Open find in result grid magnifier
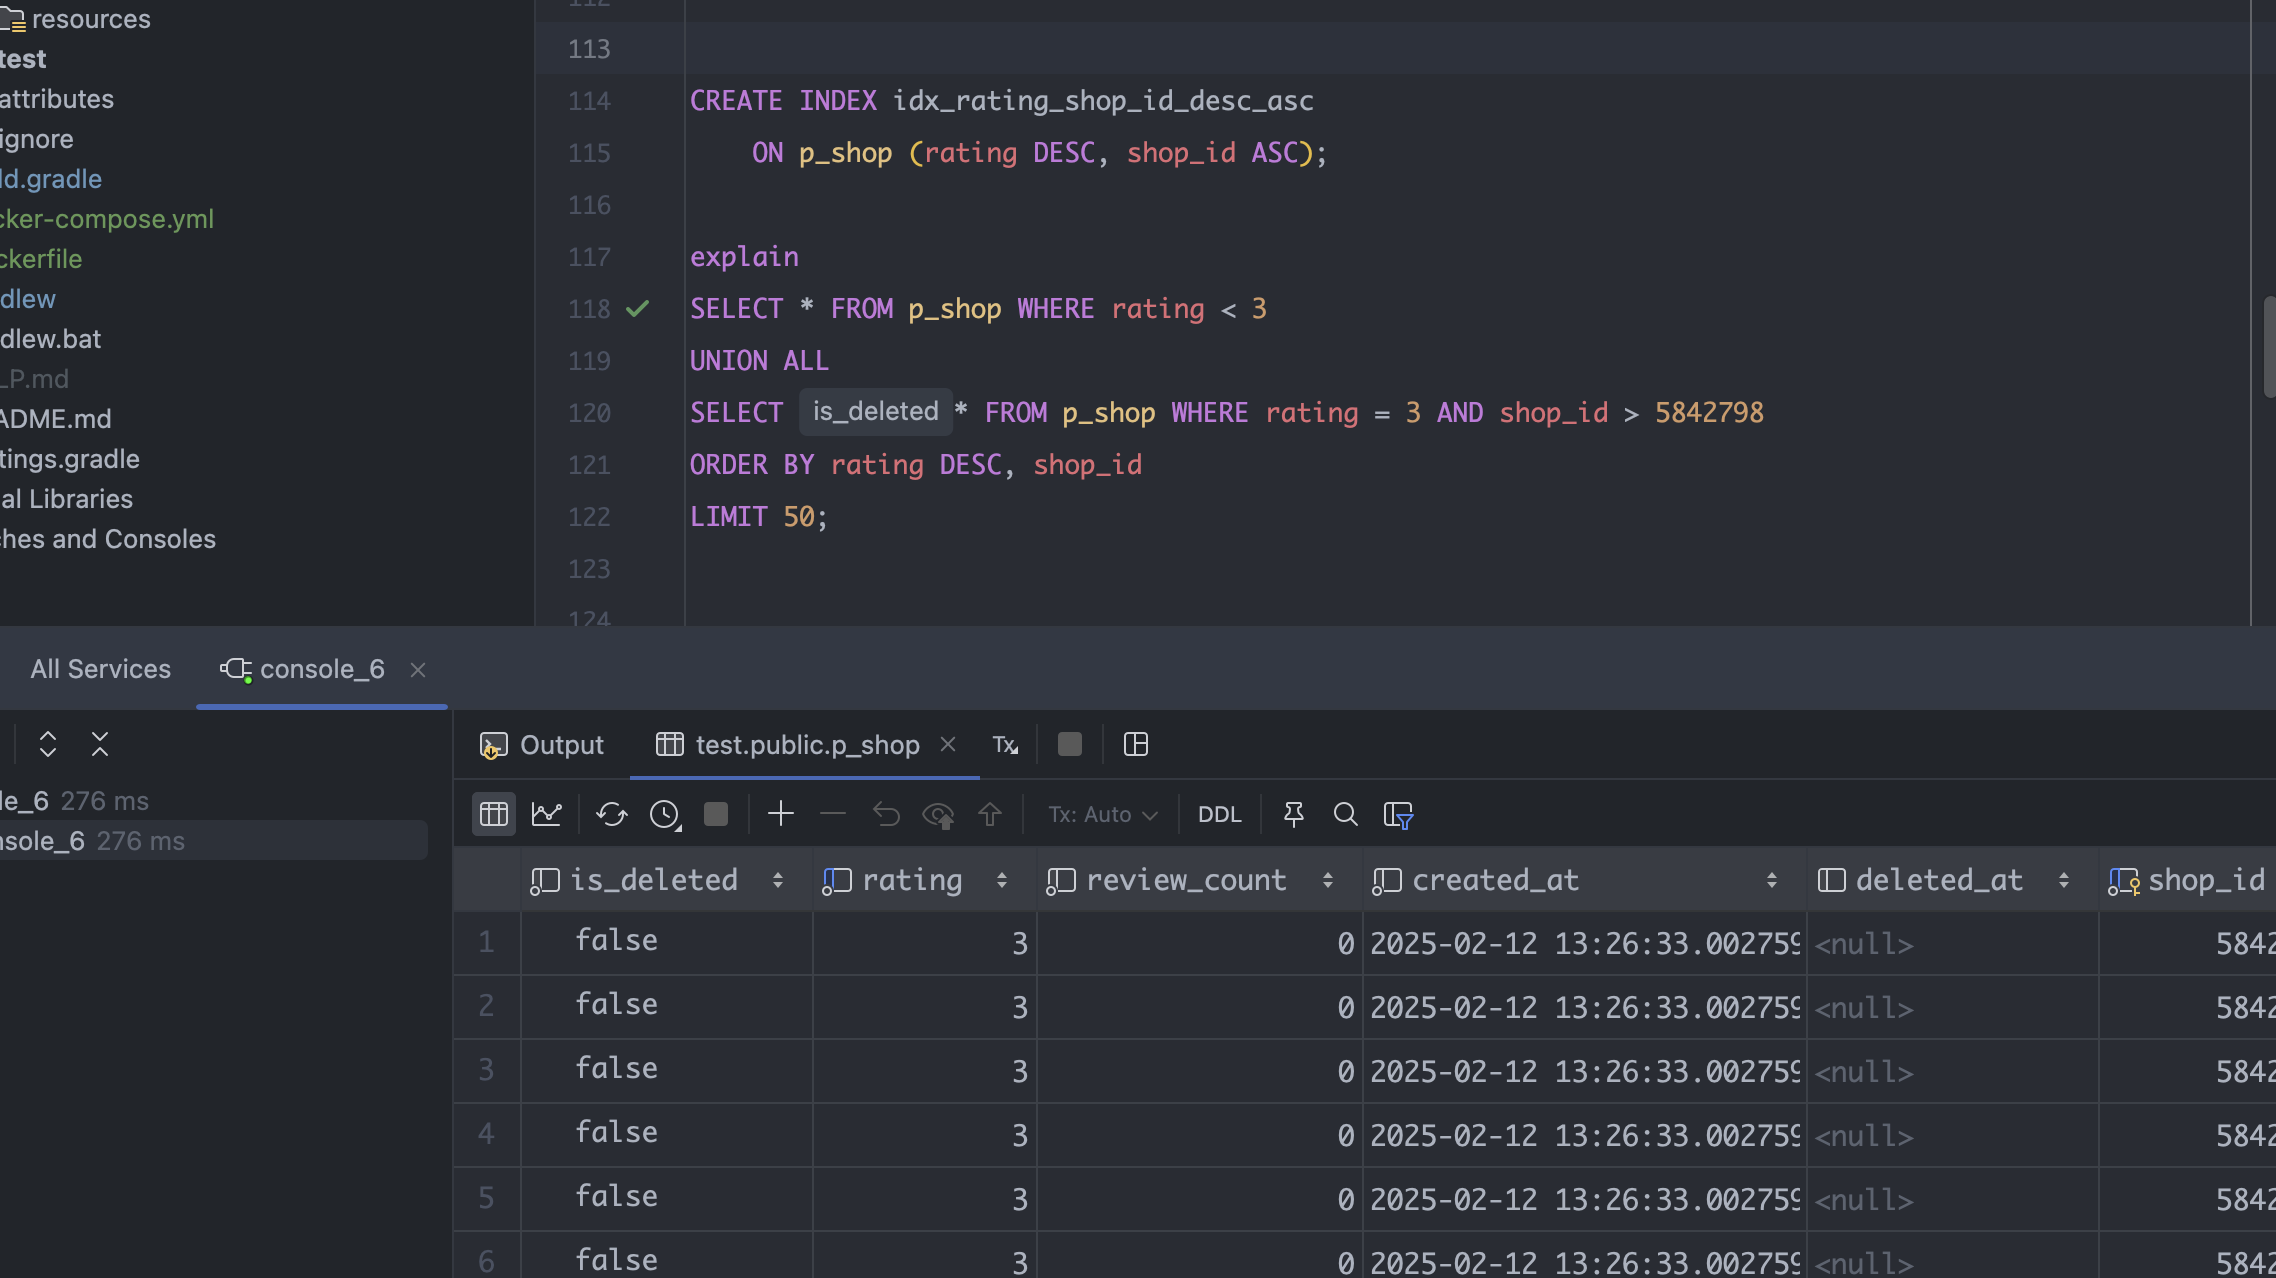The height and width of the screenshot is (1278, 2276). (1345, 814)
